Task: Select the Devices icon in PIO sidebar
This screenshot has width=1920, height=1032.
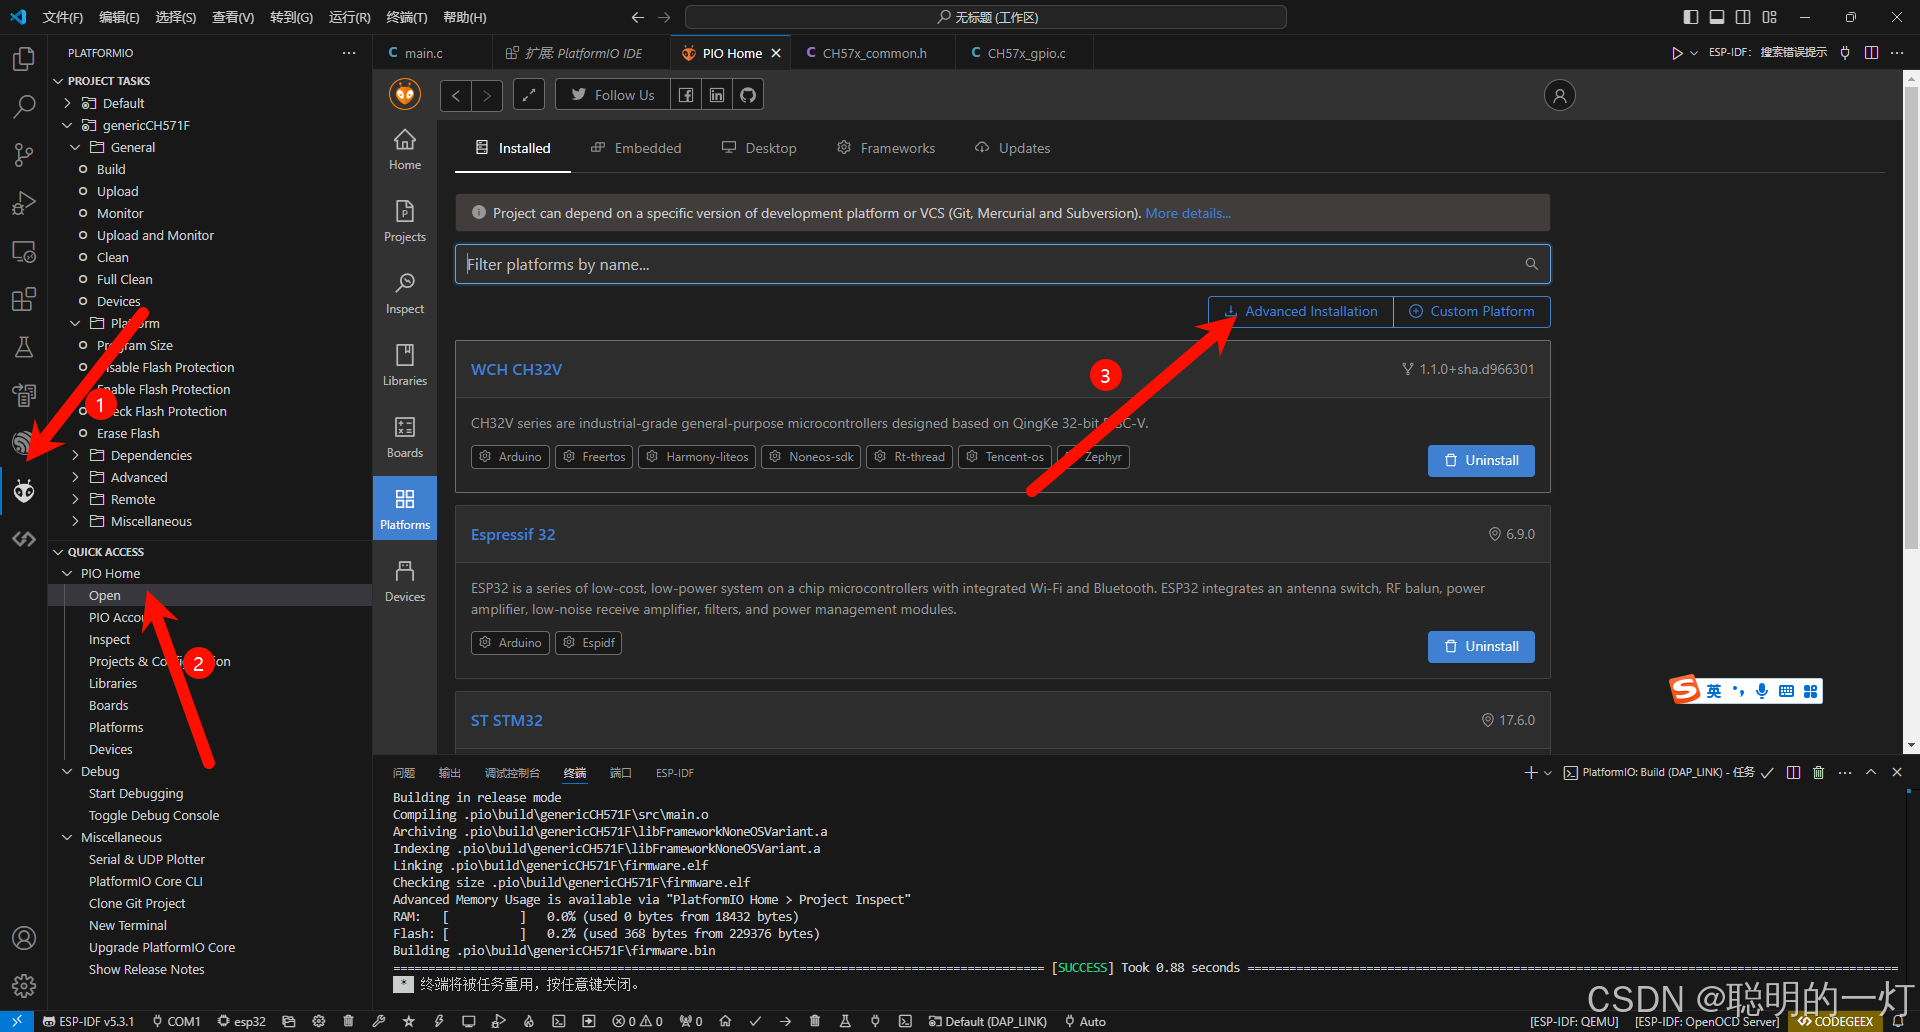Action: pos(404,579)
